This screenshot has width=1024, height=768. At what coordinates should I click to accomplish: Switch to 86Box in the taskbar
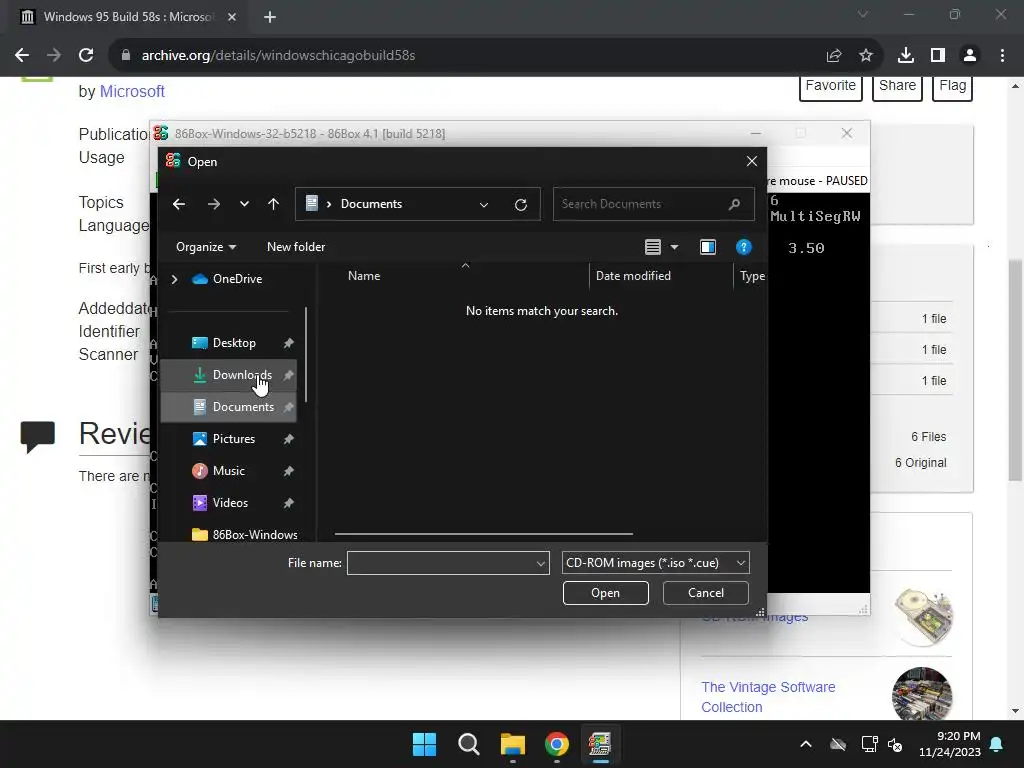(x=600, y=744)
